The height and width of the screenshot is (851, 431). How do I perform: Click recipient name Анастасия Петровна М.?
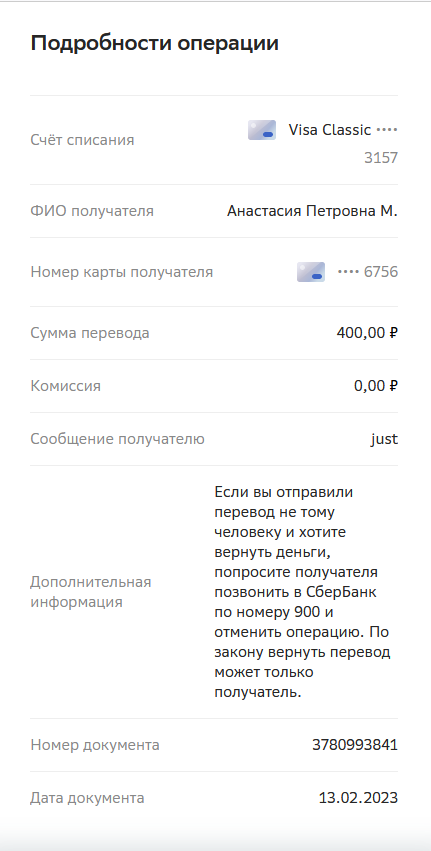pos(312,211)
